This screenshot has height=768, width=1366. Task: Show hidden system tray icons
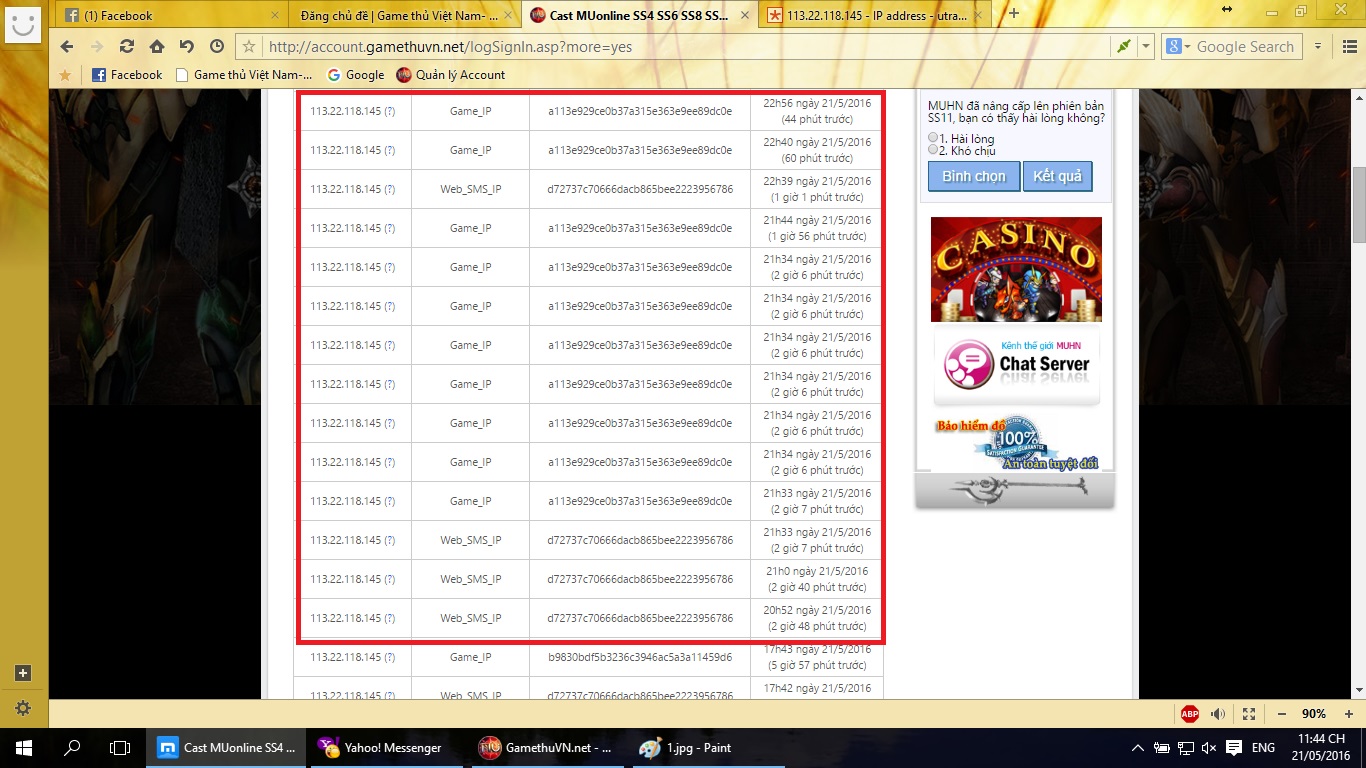coord(1138,748)
